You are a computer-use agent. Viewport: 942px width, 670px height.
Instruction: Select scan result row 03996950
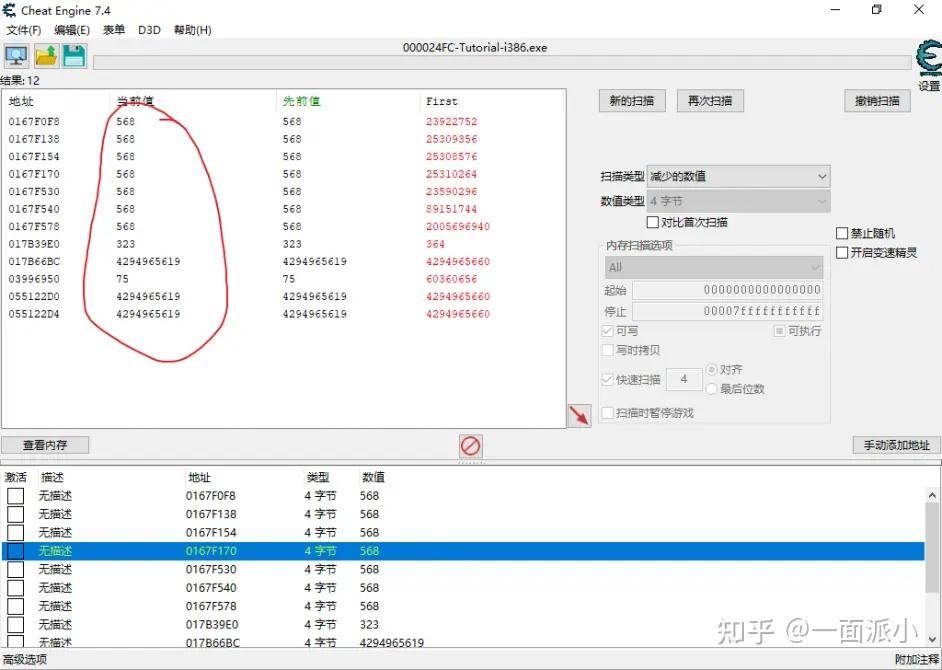pos(283,279)
